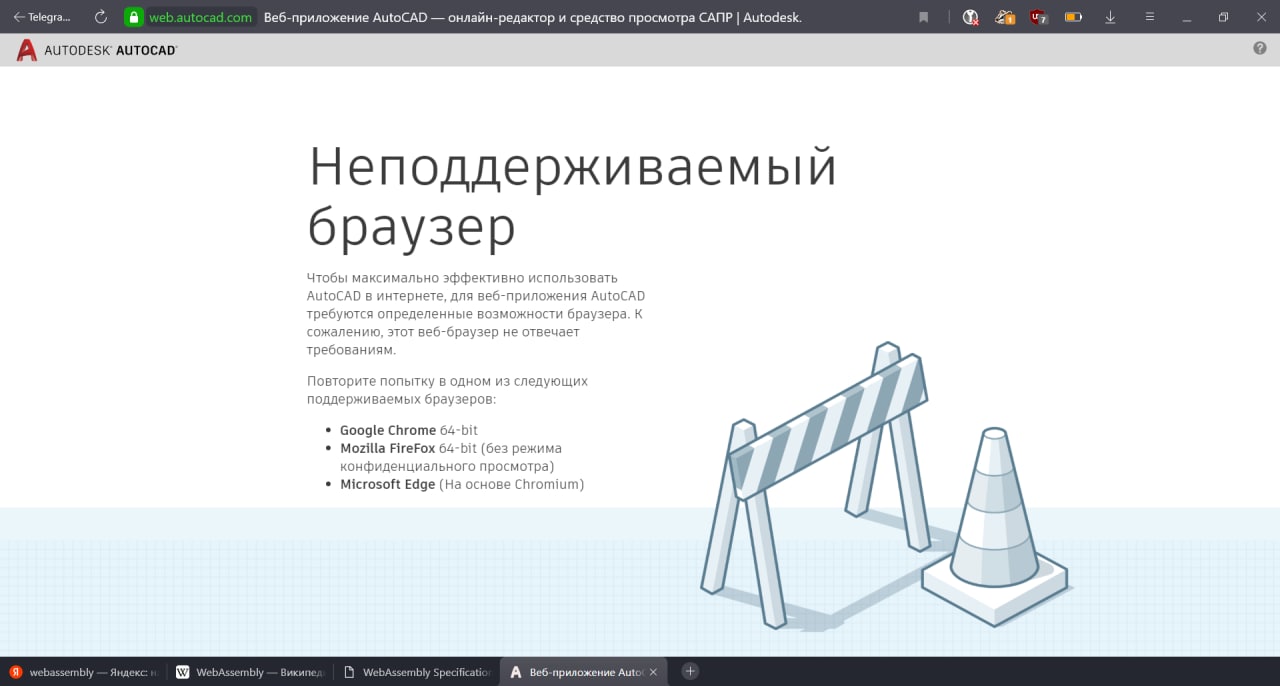Image resolution: width=1280 pixels, height=686 pixels.
Task: Open the extension with orange badge 1
Action: click(1005, 17)
